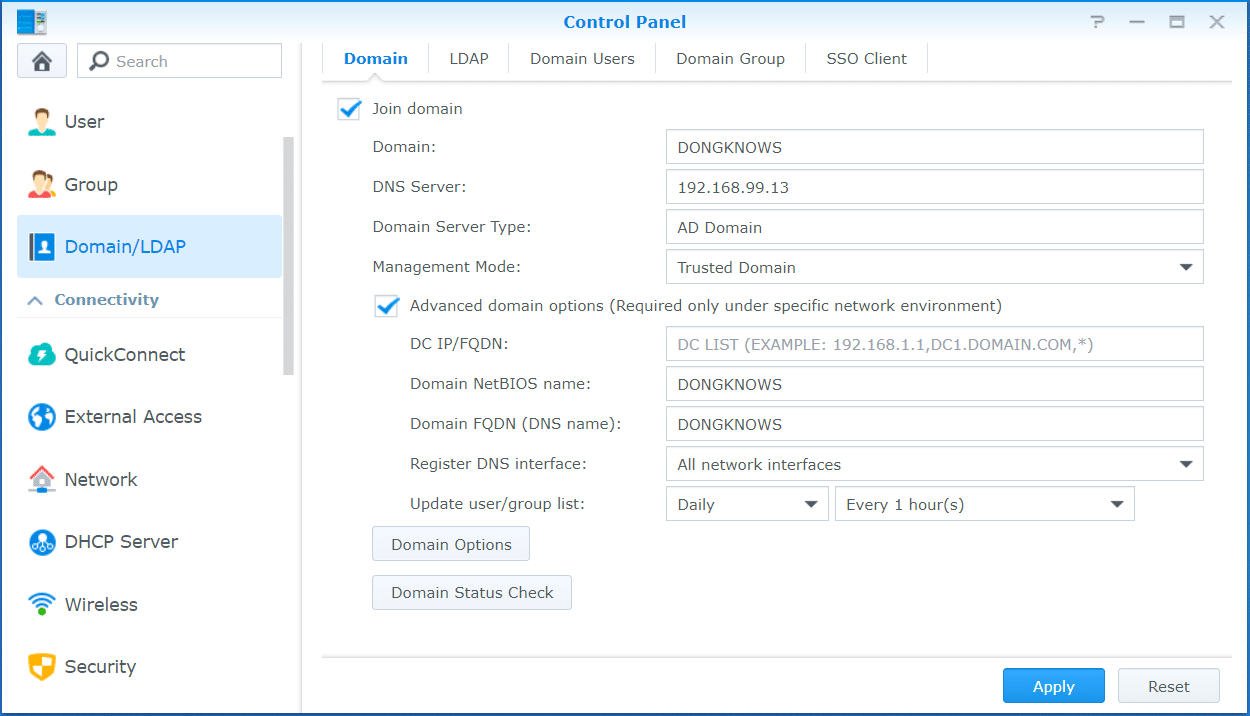Uncheck the Join domain checkbox
This screenshot has width=1250, height=716.
point(349,109)
